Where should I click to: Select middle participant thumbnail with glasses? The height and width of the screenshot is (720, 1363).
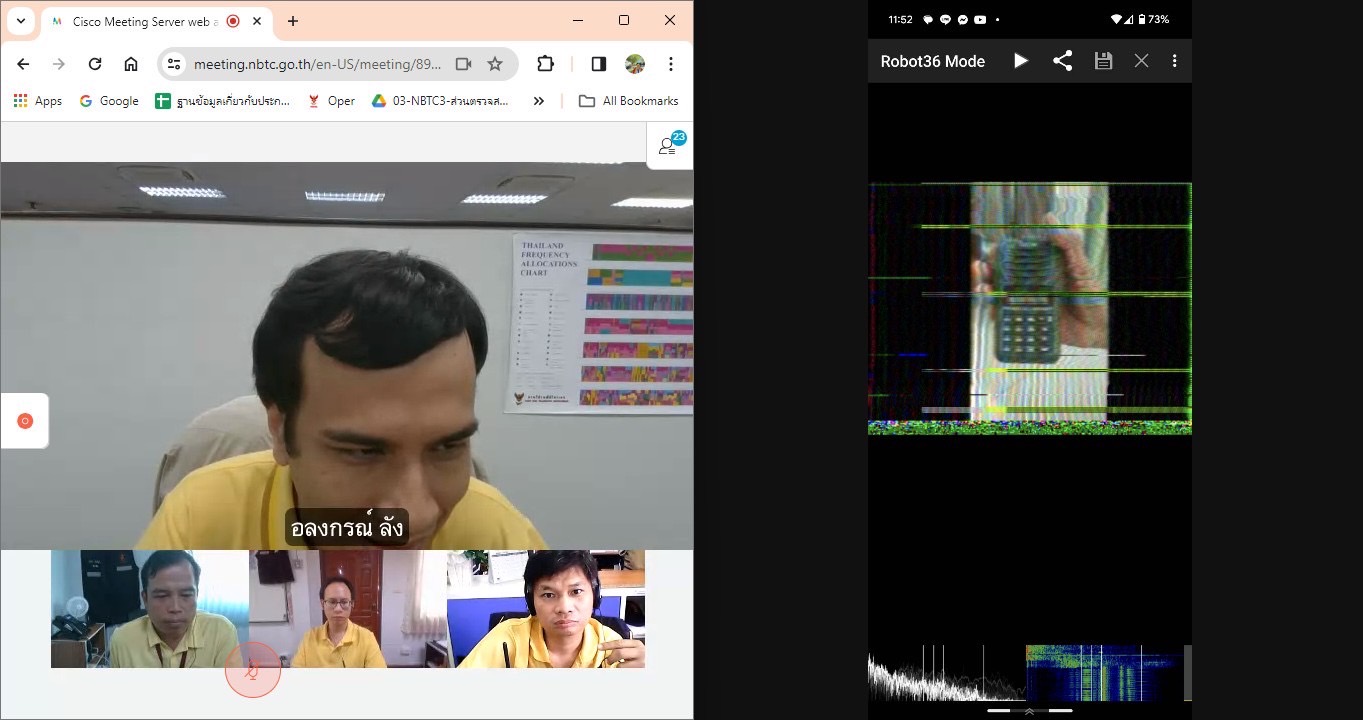click(348, 609)
